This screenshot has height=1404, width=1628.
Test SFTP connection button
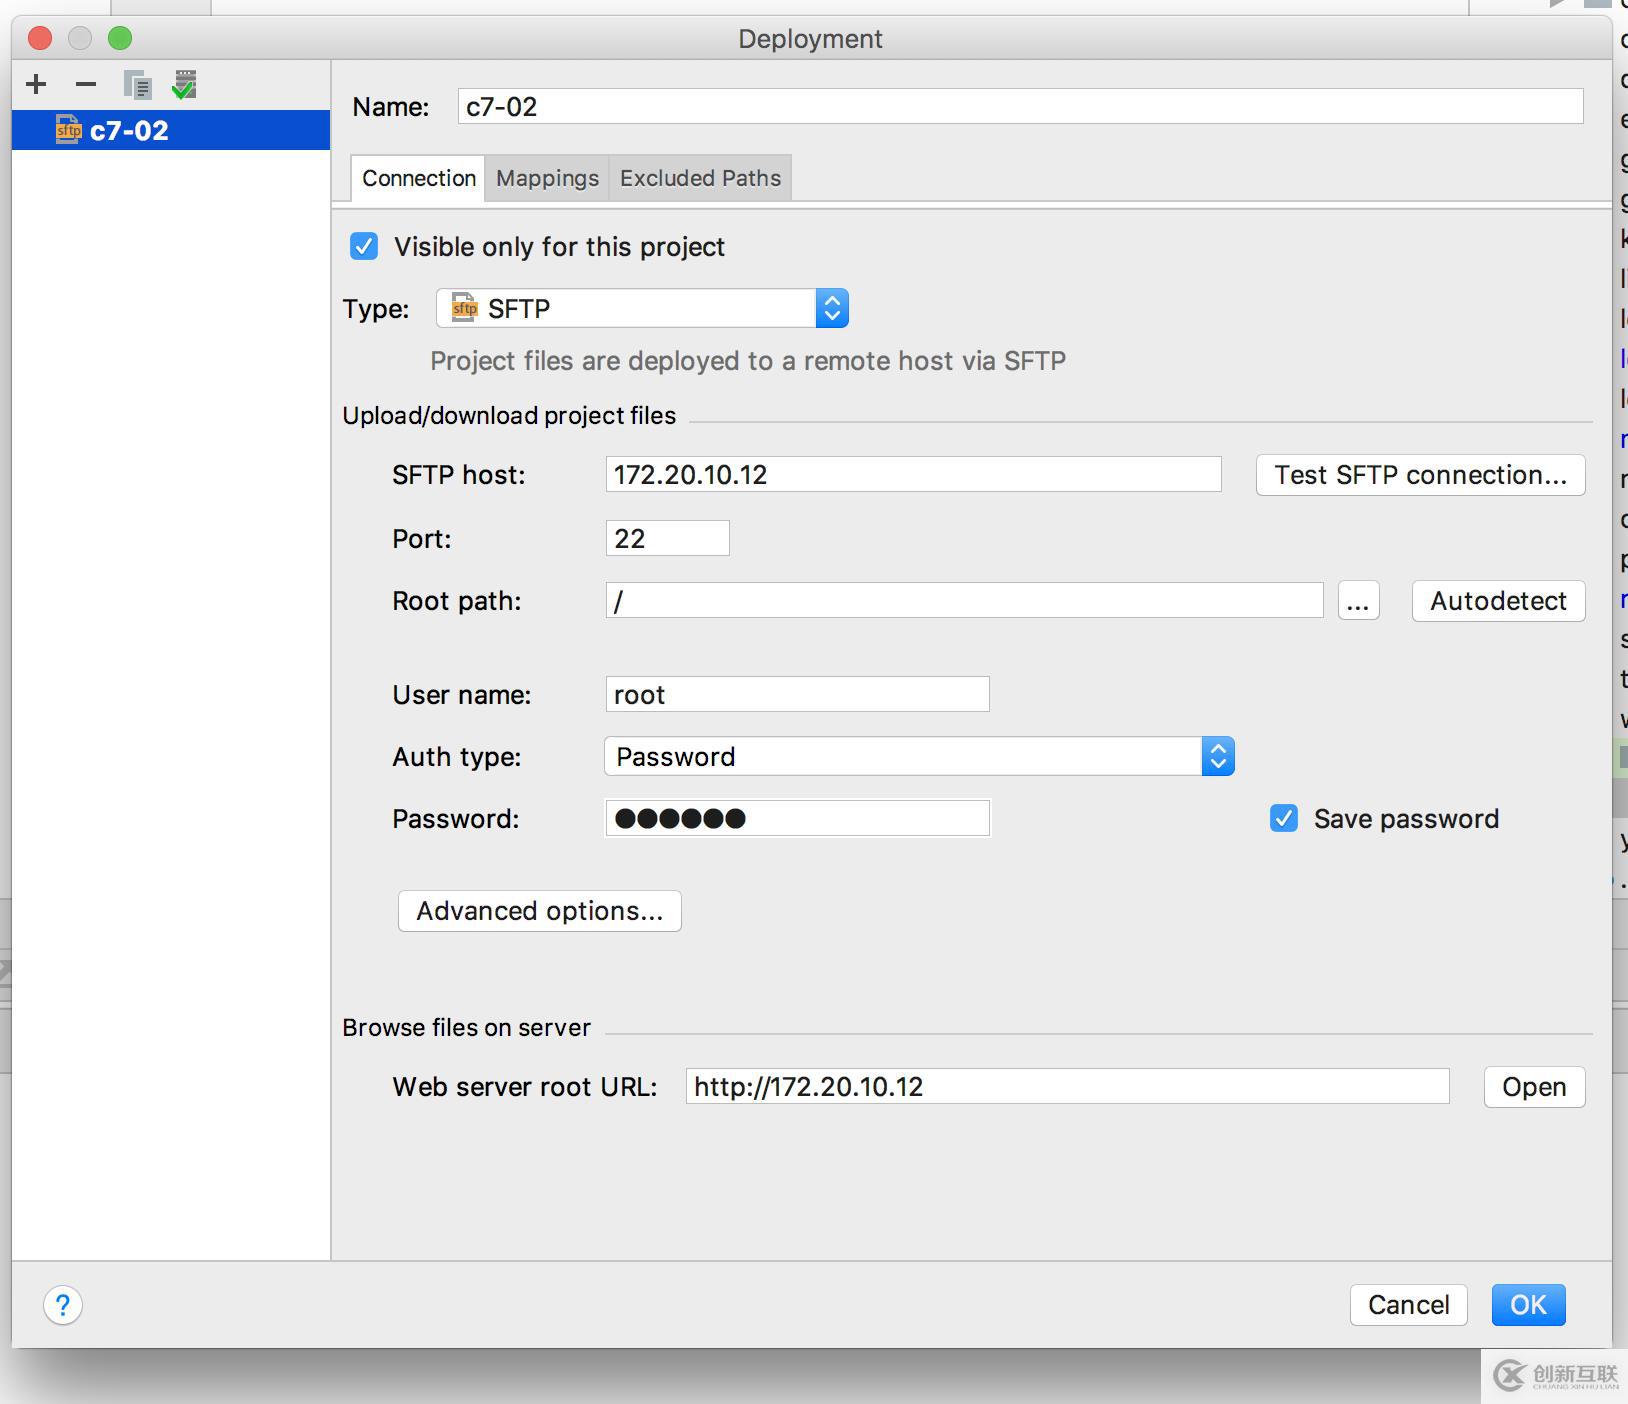point(1420,474)
